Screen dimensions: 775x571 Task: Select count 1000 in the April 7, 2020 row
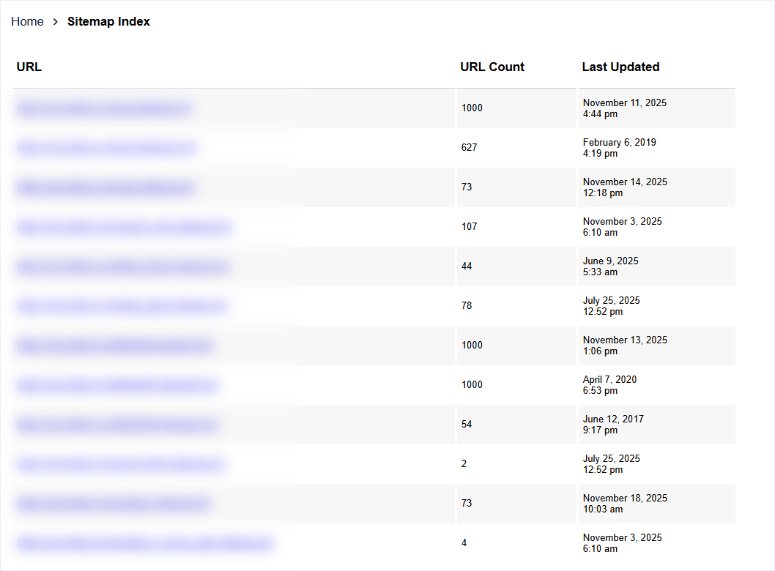point(472,385)
